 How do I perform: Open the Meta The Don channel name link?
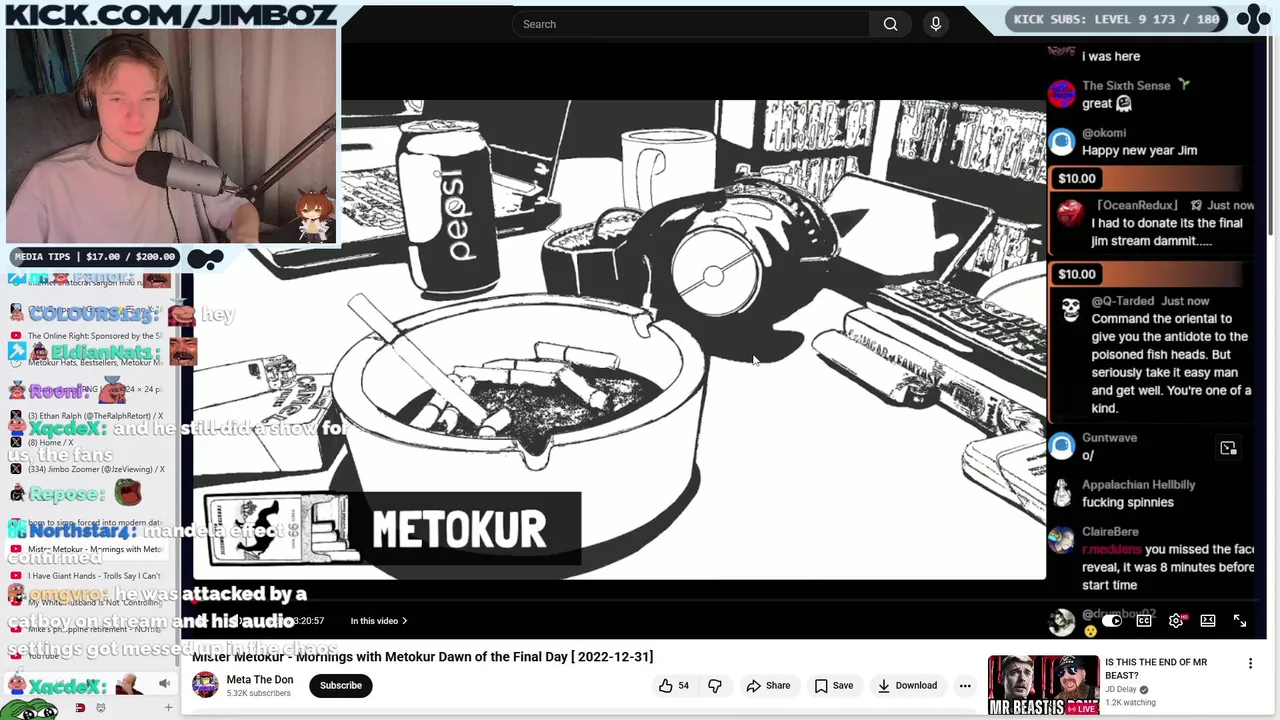260,680
